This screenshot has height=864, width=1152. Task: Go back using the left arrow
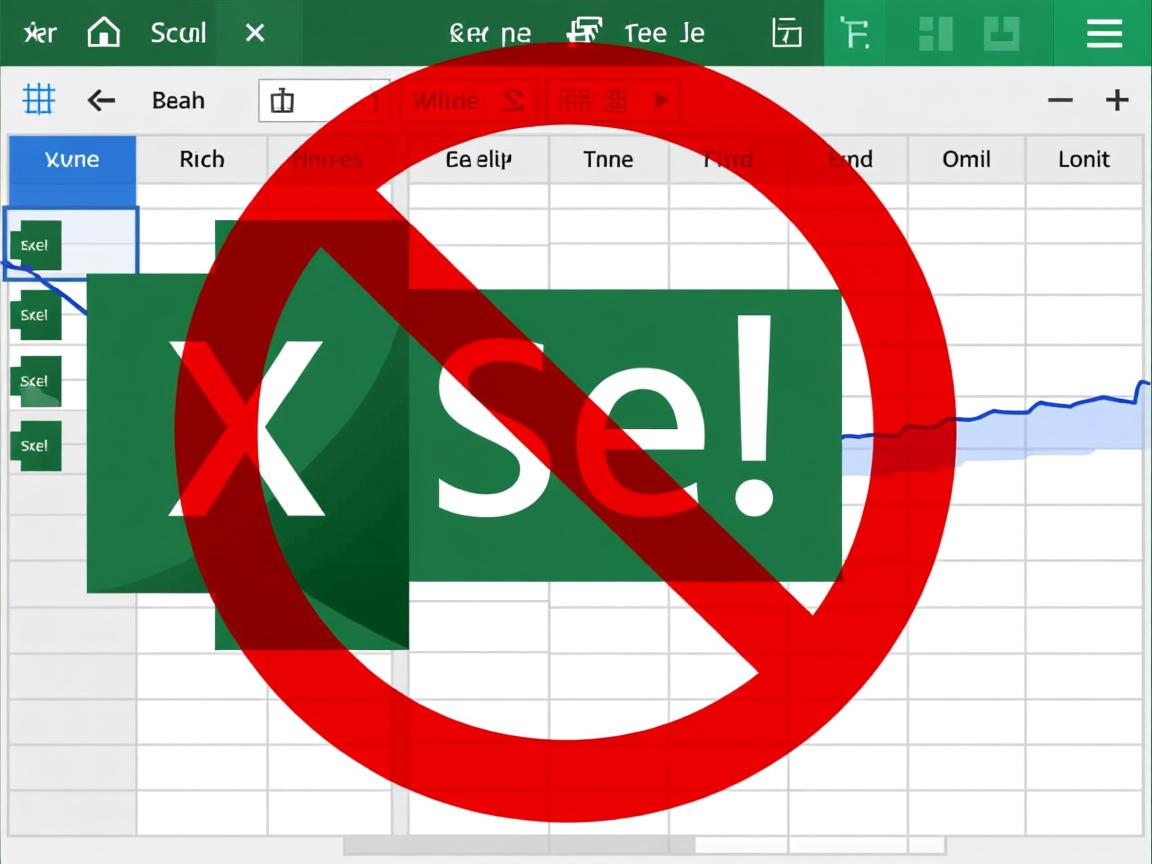101,100
